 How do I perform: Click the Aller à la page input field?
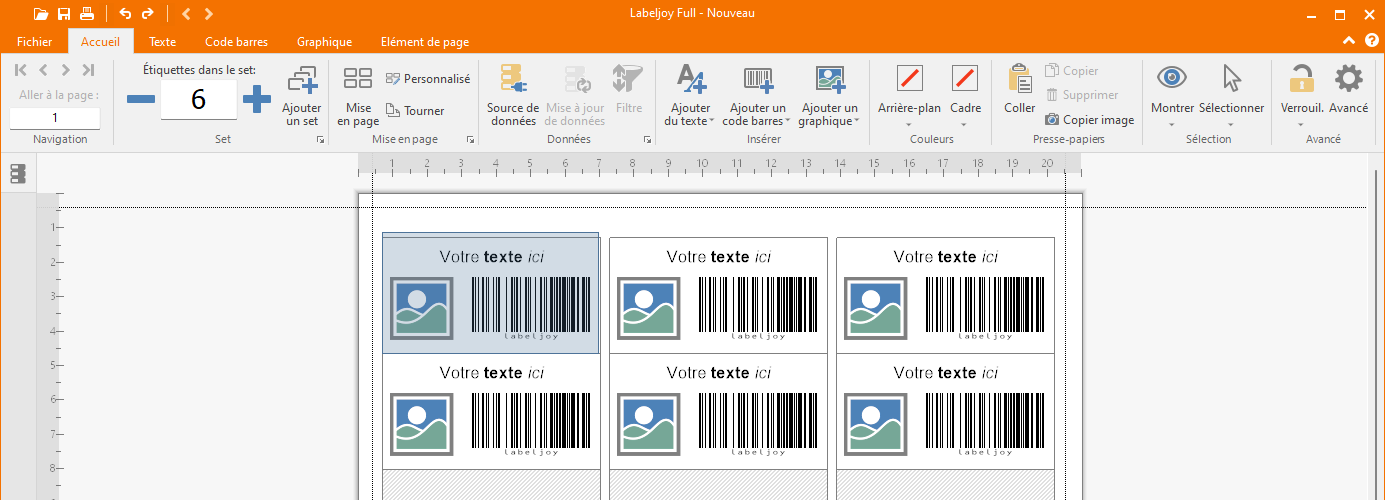tap(55, 118)
